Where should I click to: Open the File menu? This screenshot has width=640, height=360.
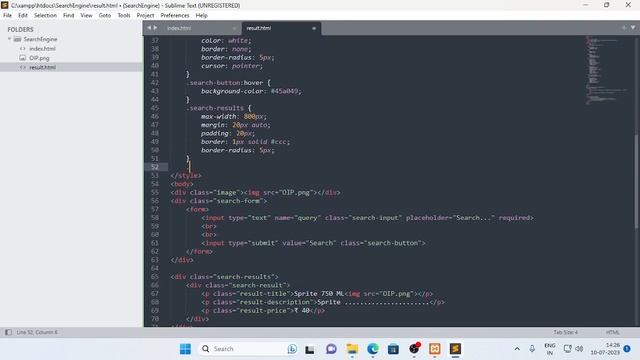click(x=7, y=16)
